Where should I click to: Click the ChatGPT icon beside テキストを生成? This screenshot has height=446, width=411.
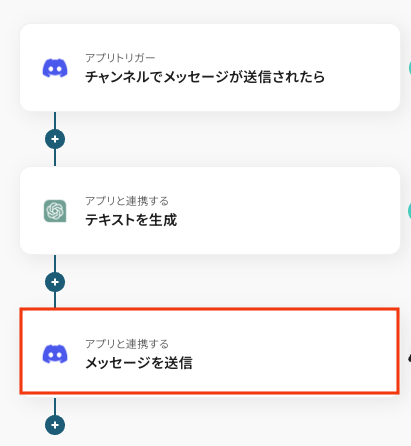[55, 211]
